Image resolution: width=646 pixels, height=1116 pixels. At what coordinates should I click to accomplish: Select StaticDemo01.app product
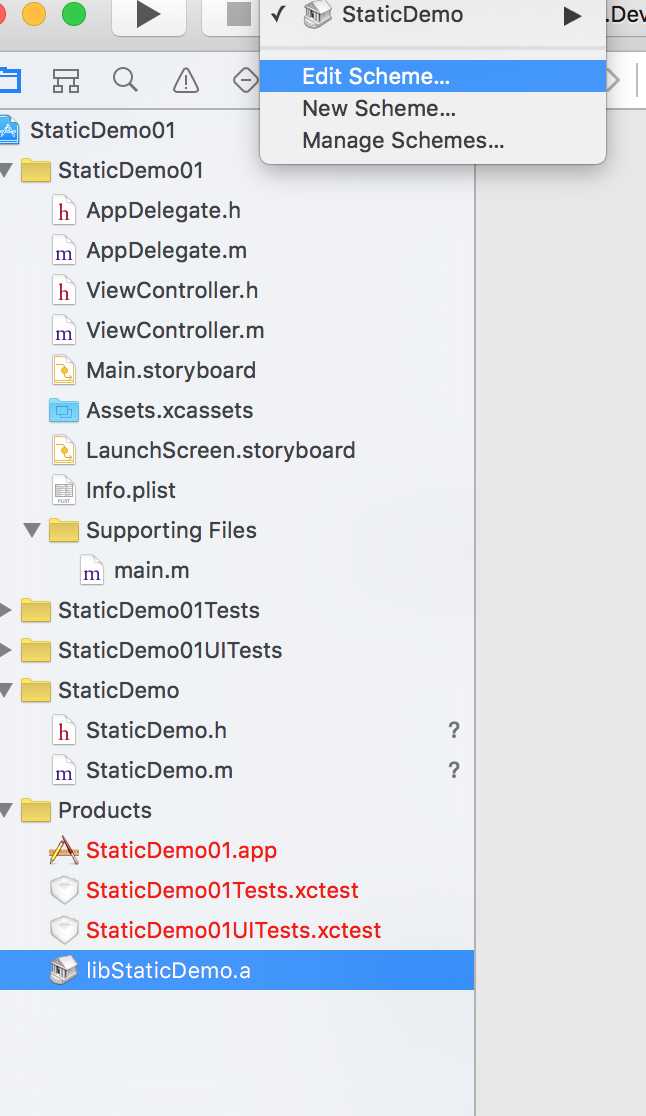click(181, 850)
